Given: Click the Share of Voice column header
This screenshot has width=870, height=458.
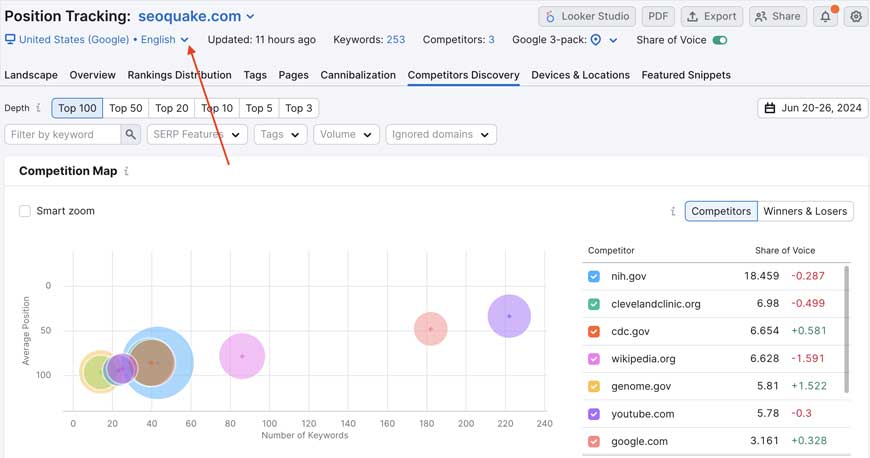Looking at the screenshot, I should (x=785, y=250).
